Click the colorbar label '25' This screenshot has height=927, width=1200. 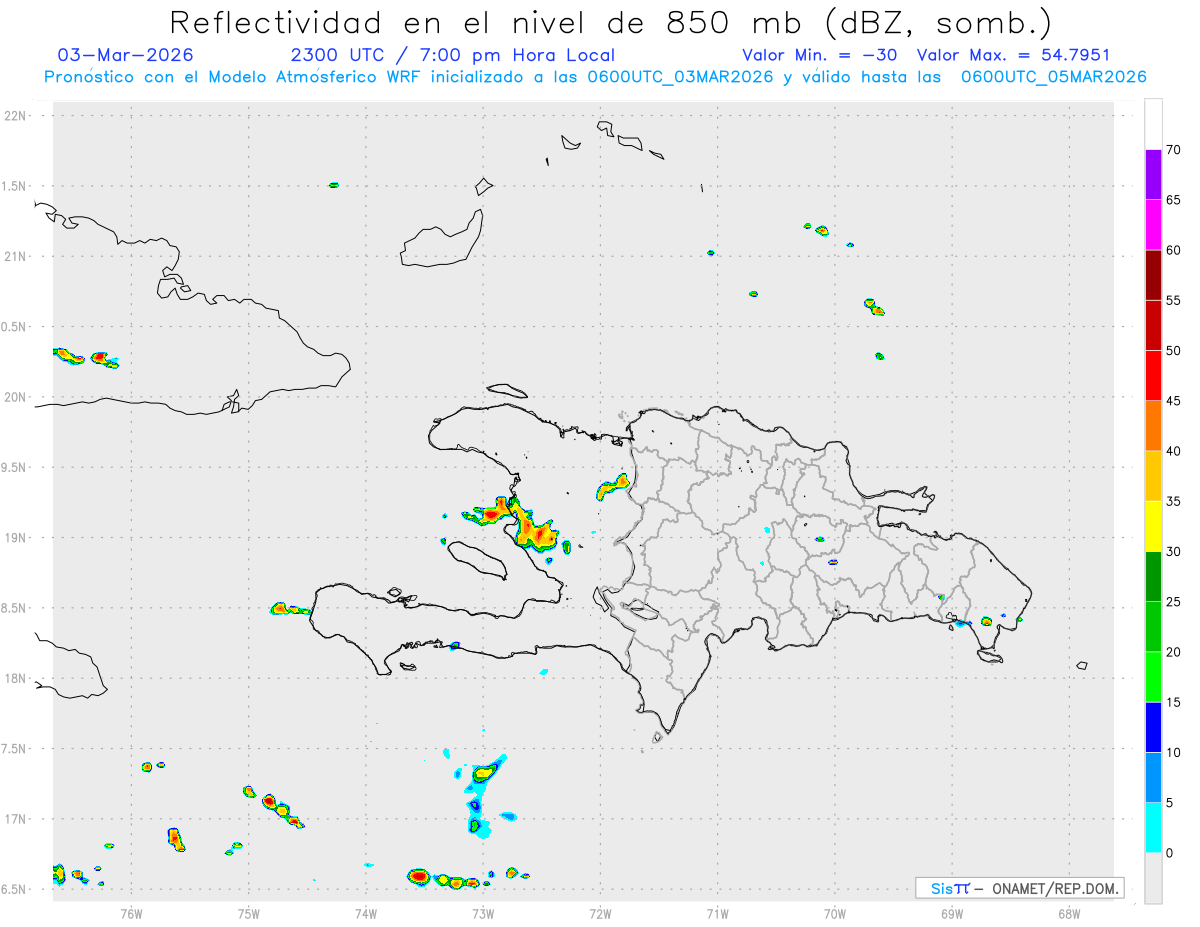(x=1173, y=602)
